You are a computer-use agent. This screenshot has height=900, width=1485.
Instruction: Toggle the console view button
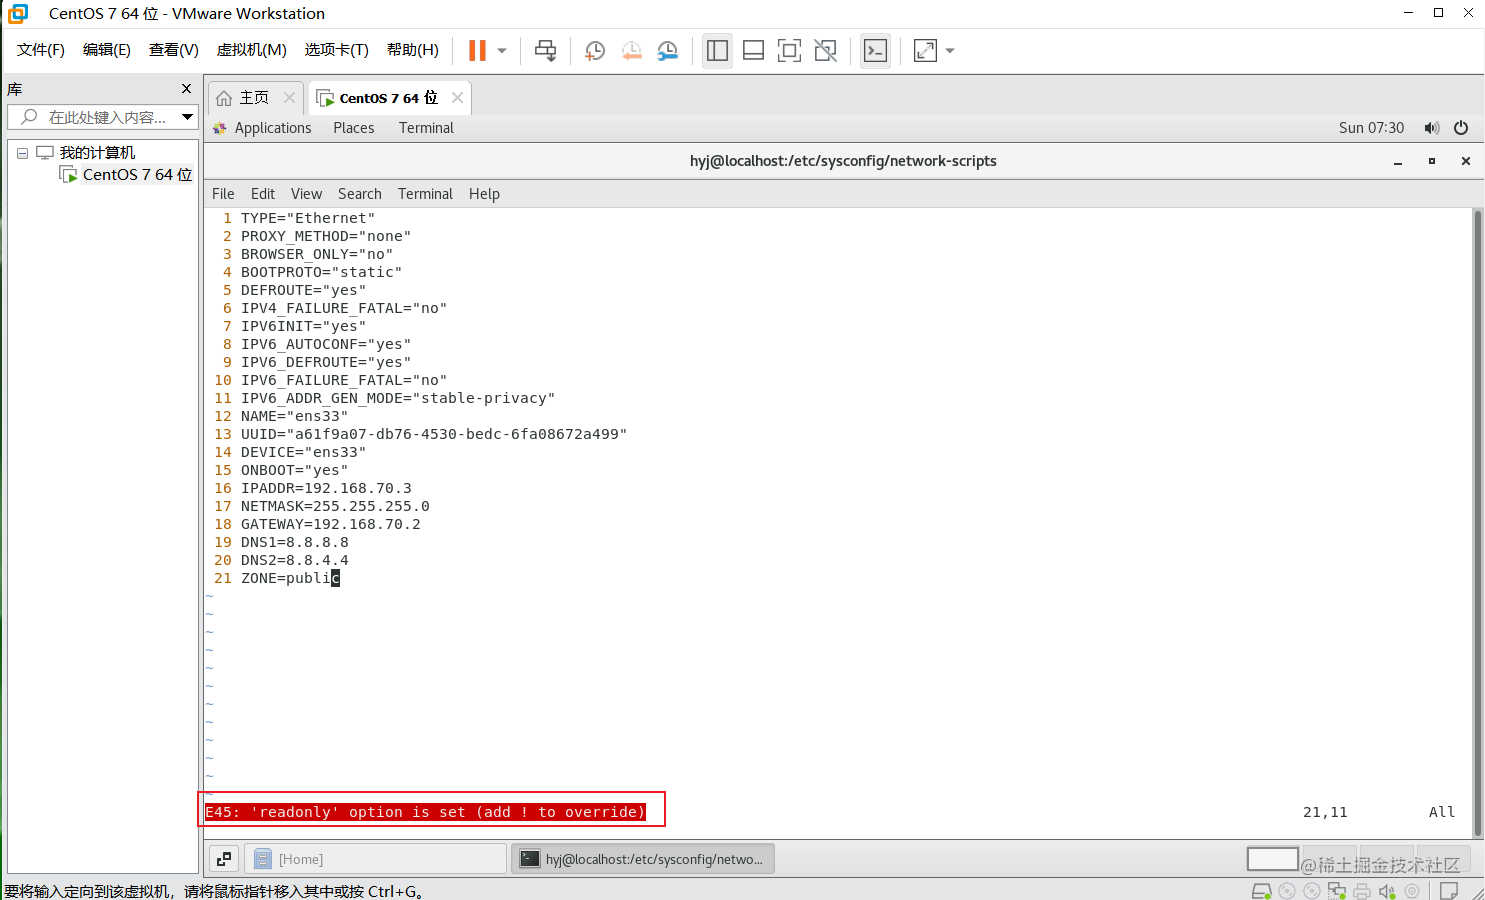(875, 50)
